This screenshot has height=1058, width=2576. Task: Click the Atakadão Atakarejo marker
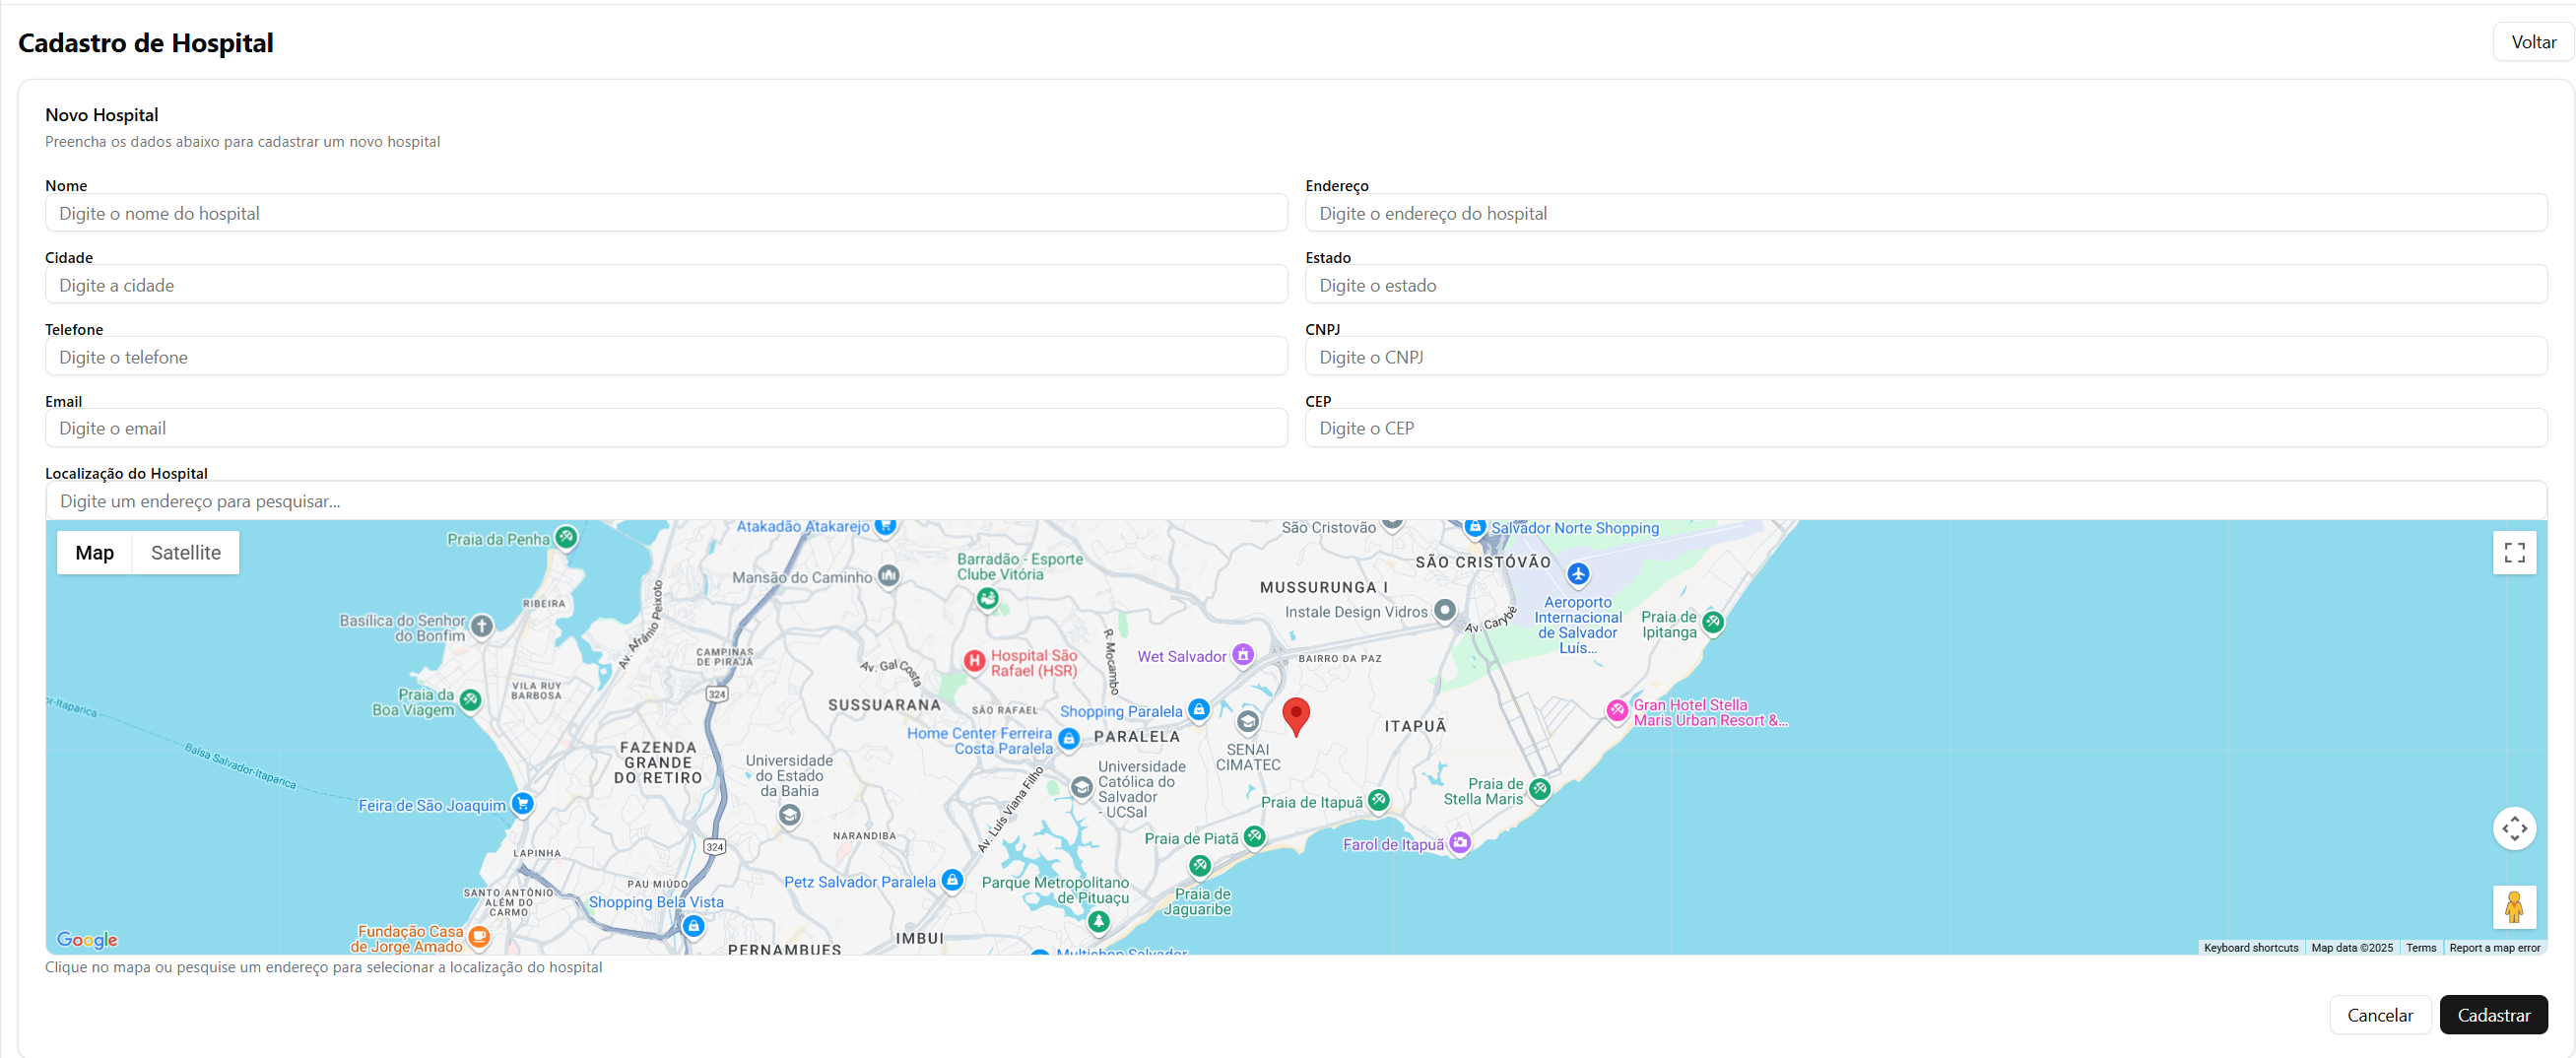(885, 526)
